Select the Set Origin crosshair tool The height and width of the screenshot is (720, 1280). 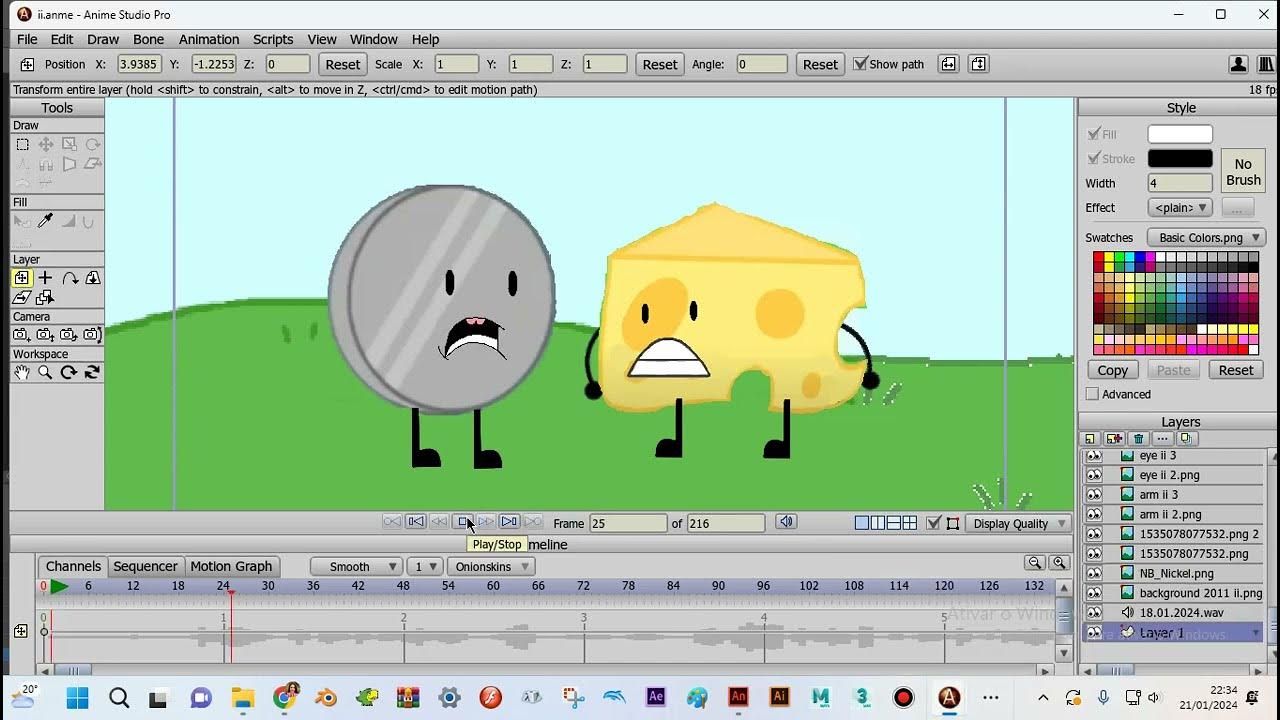tap(45, 278)
